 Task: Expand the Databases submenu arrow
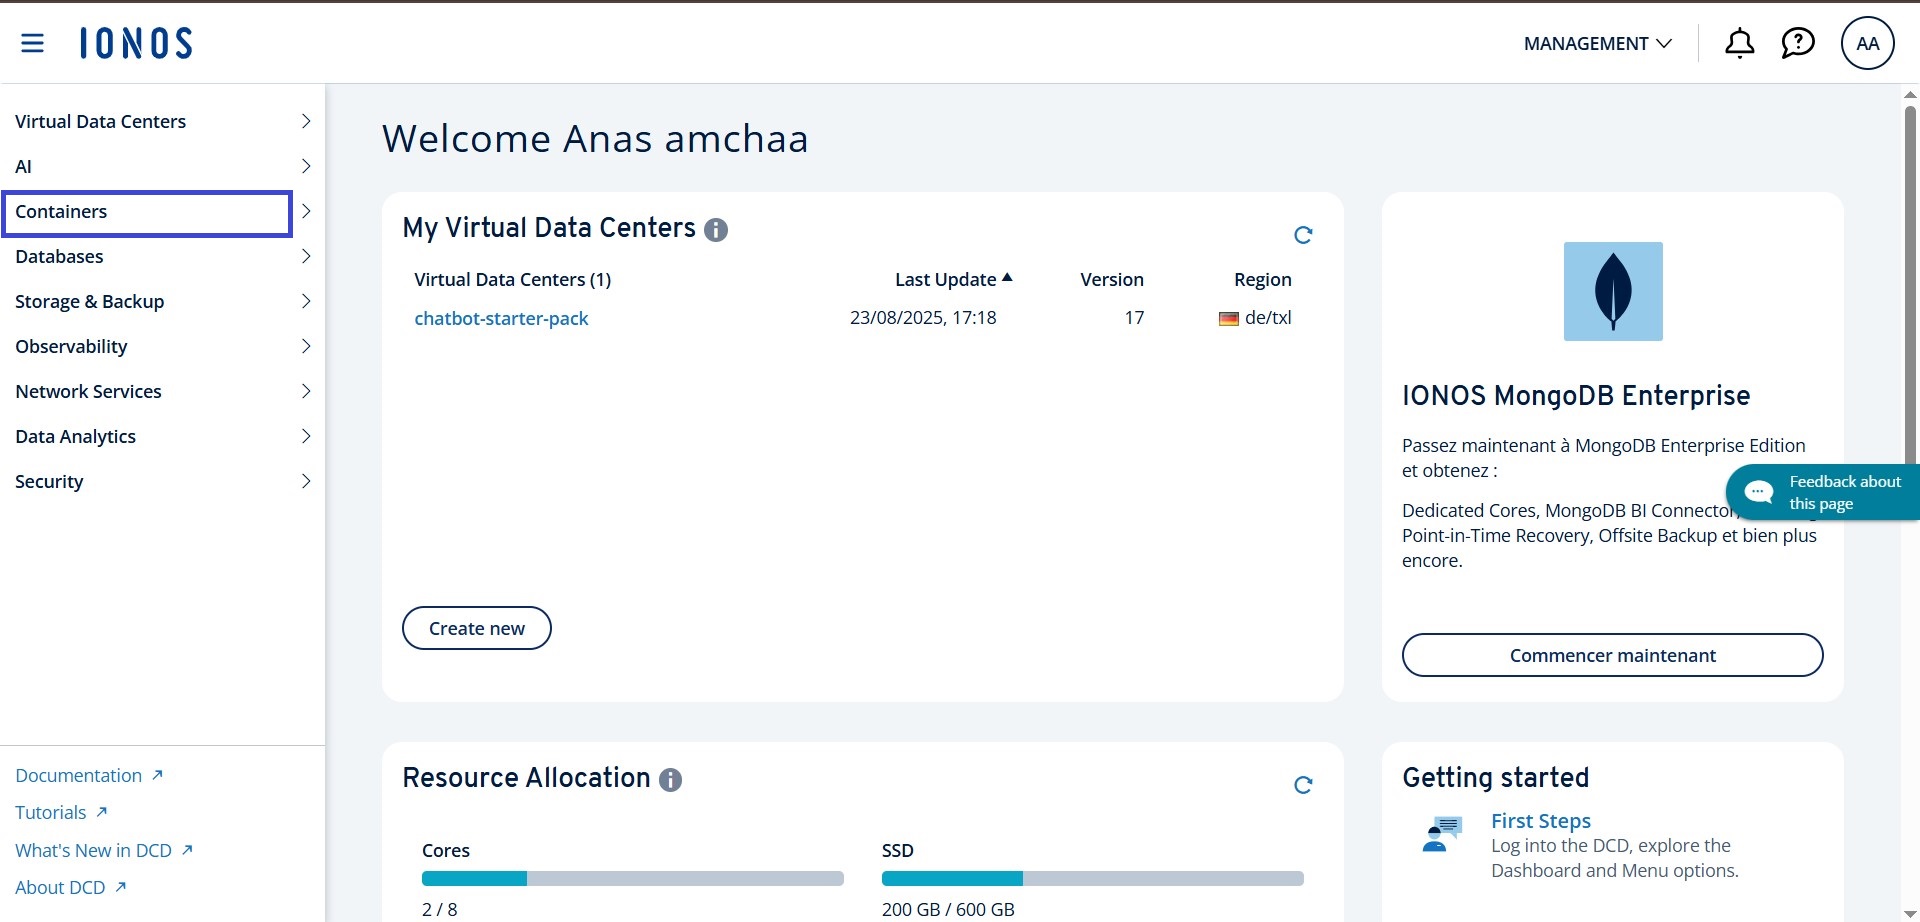[306, 256]
